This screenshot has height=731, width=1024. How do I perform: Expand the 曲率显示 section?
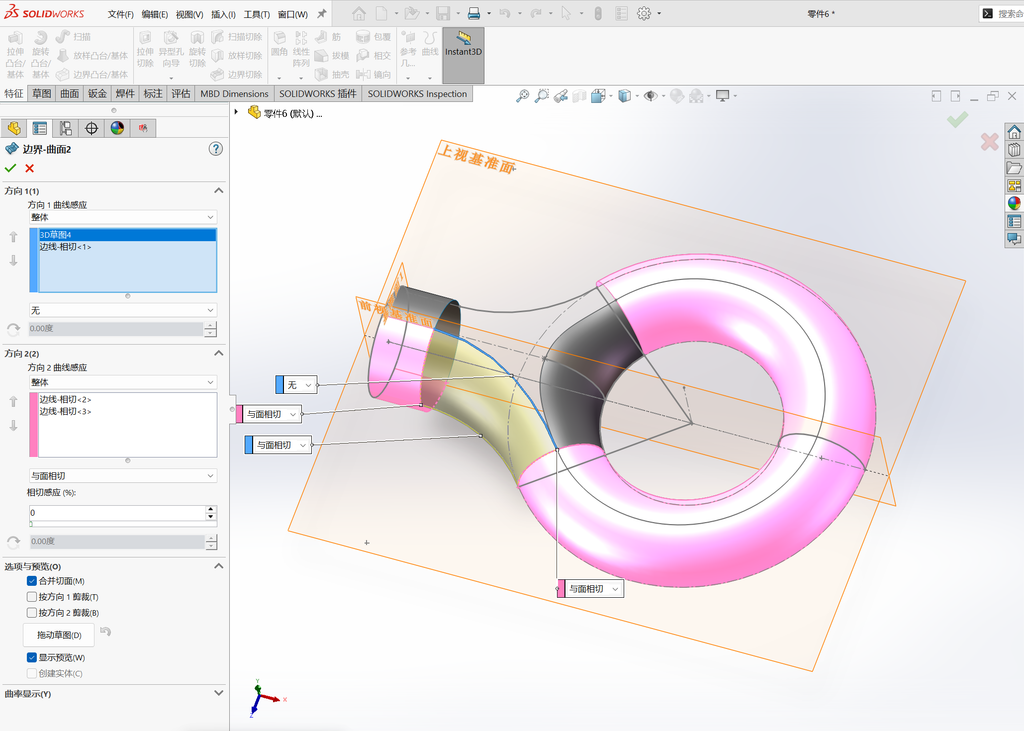[x=219, y=693]
